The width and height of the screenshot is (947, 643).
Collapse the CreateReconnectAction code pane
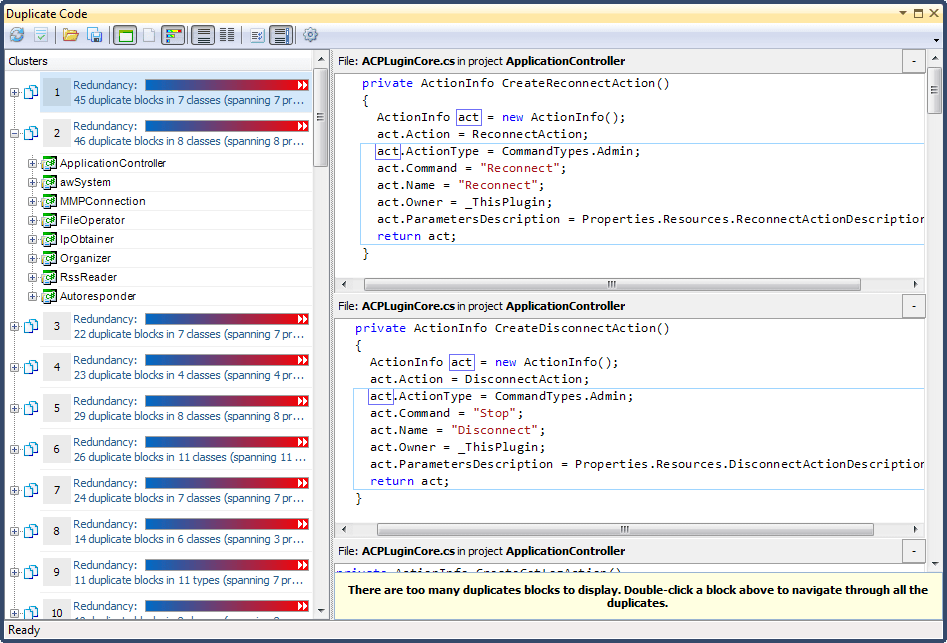(x=914, y=61)
